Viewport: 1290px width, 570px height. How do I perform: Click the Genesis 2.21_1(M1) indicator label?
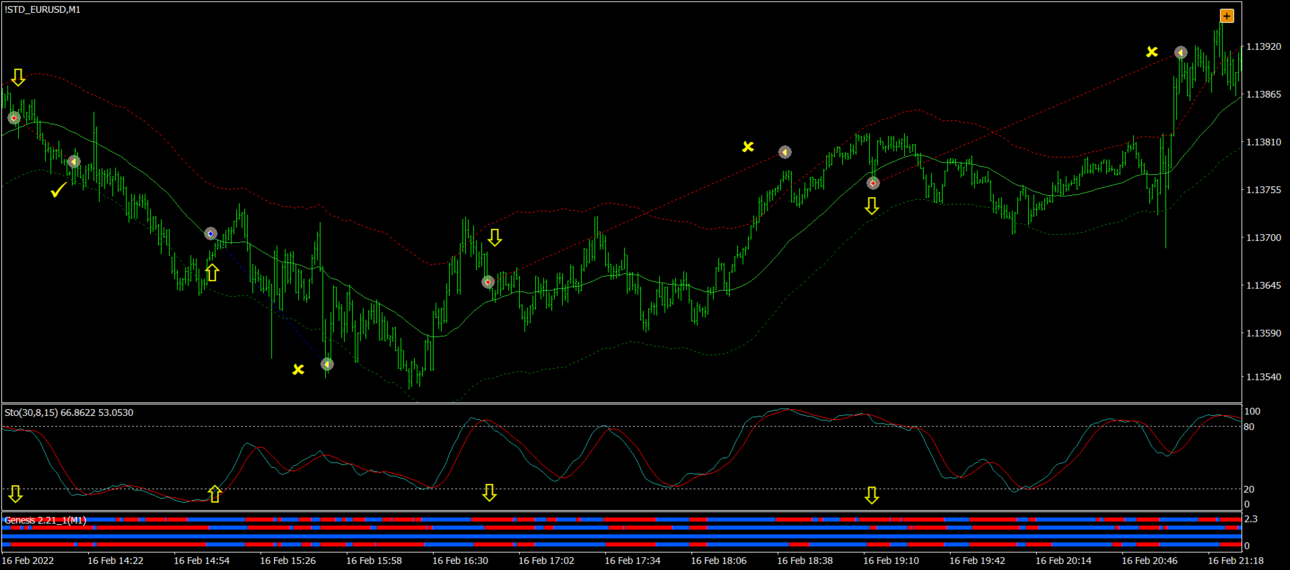point(45,520)
